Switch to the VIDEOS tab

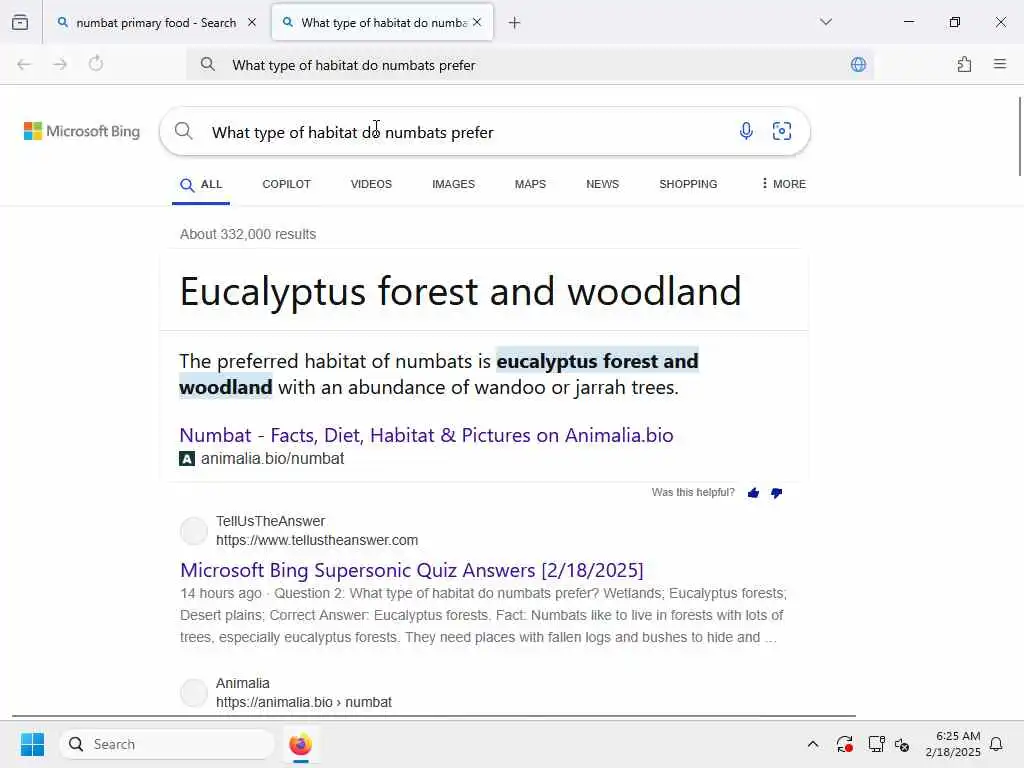point(371,184)
